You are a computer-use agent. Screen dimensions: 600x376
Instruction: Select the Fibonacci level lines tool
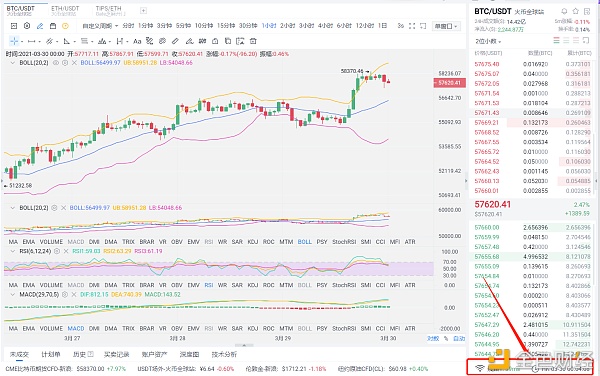[x=84, y=41]
